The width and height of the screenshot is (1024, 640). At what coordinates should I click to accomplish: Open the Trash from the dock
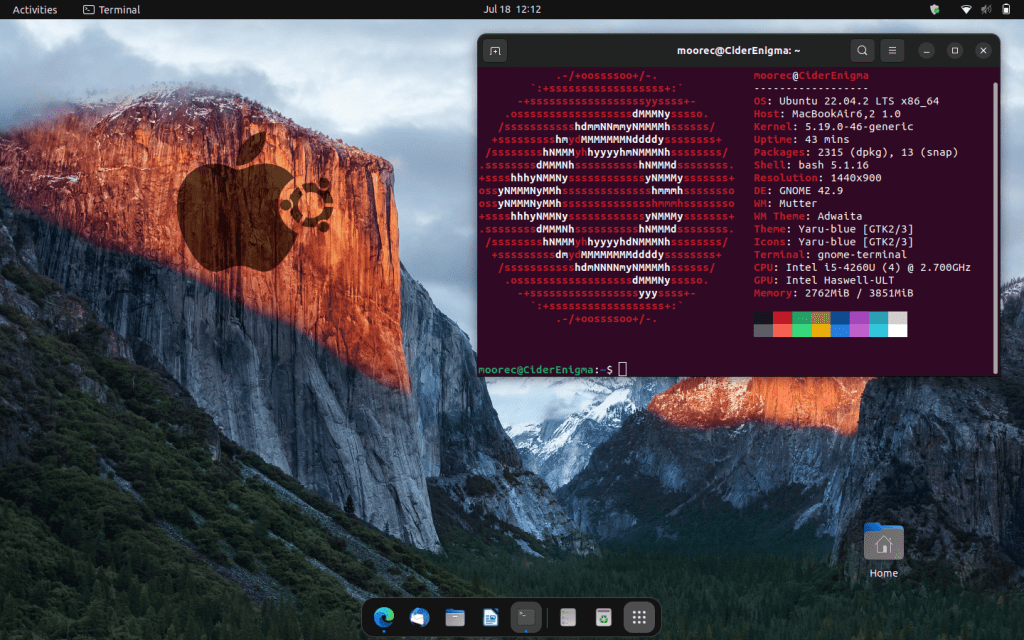[603, 618]
